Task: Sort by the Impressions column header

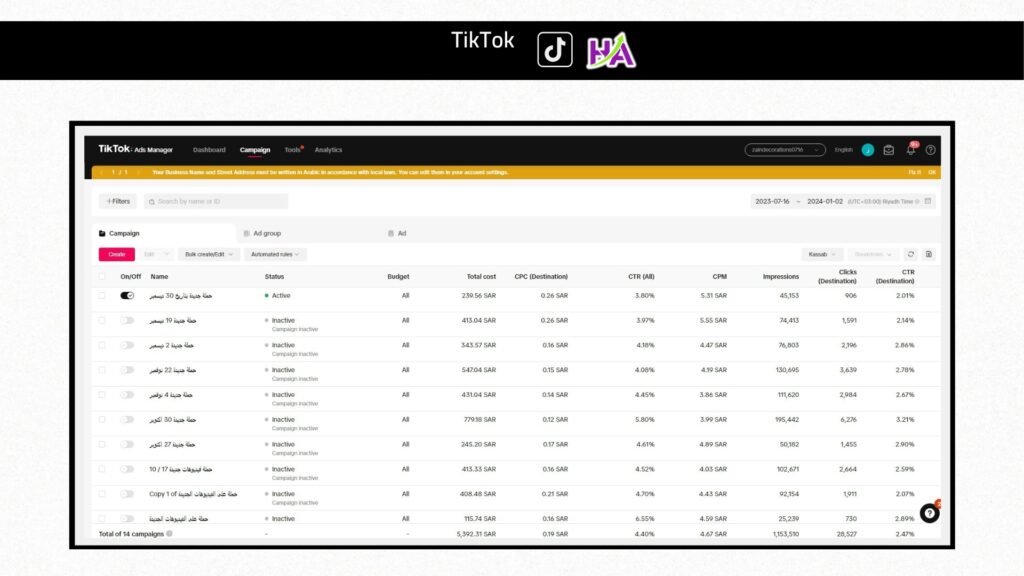Action: tap(780, 276)
